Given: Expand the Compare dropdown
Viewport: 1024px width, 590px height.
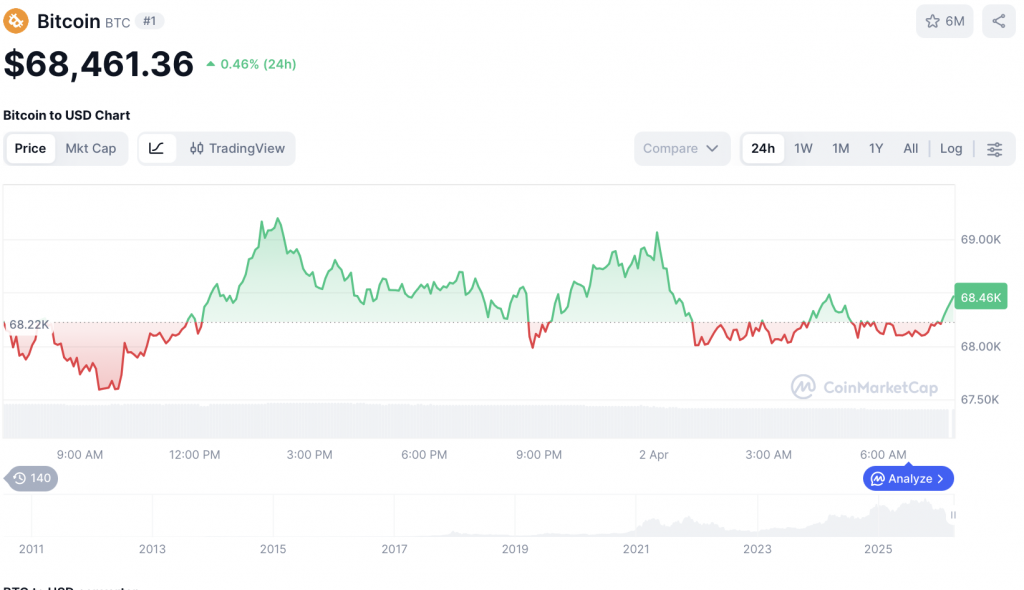Looking at the screenshot, I should point(681,149).
